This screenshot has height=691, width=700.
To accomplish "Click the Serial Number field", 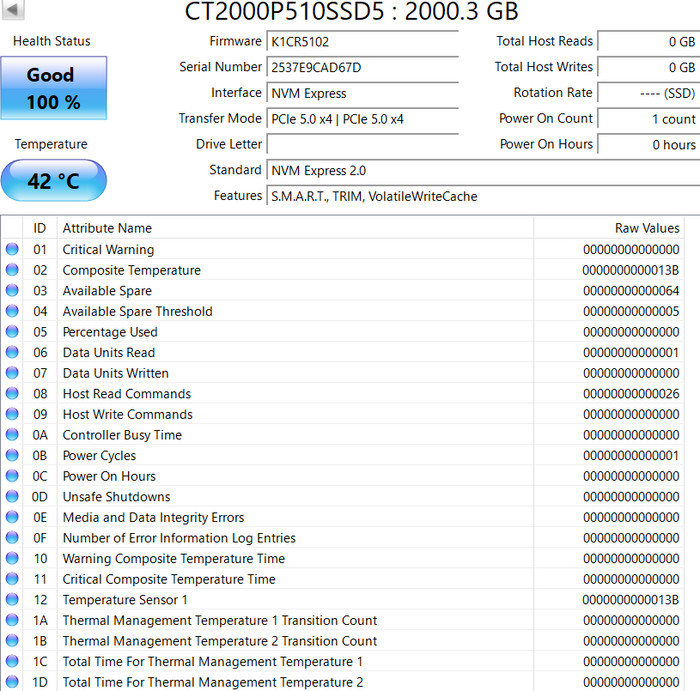I will point(362,68).
